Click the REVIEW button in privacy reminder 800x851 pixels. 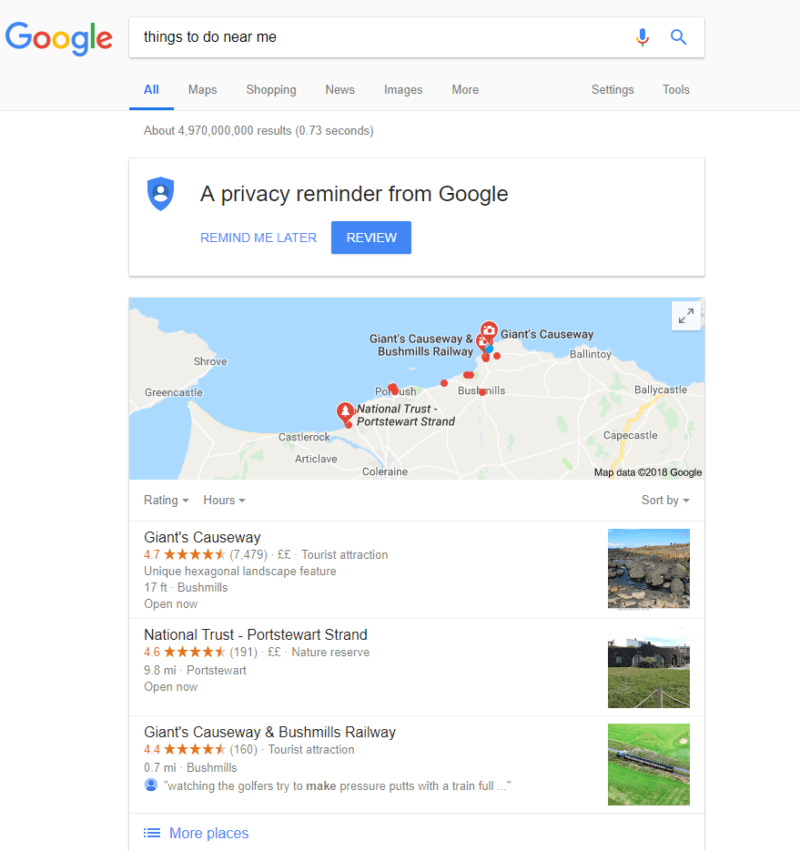371,237
